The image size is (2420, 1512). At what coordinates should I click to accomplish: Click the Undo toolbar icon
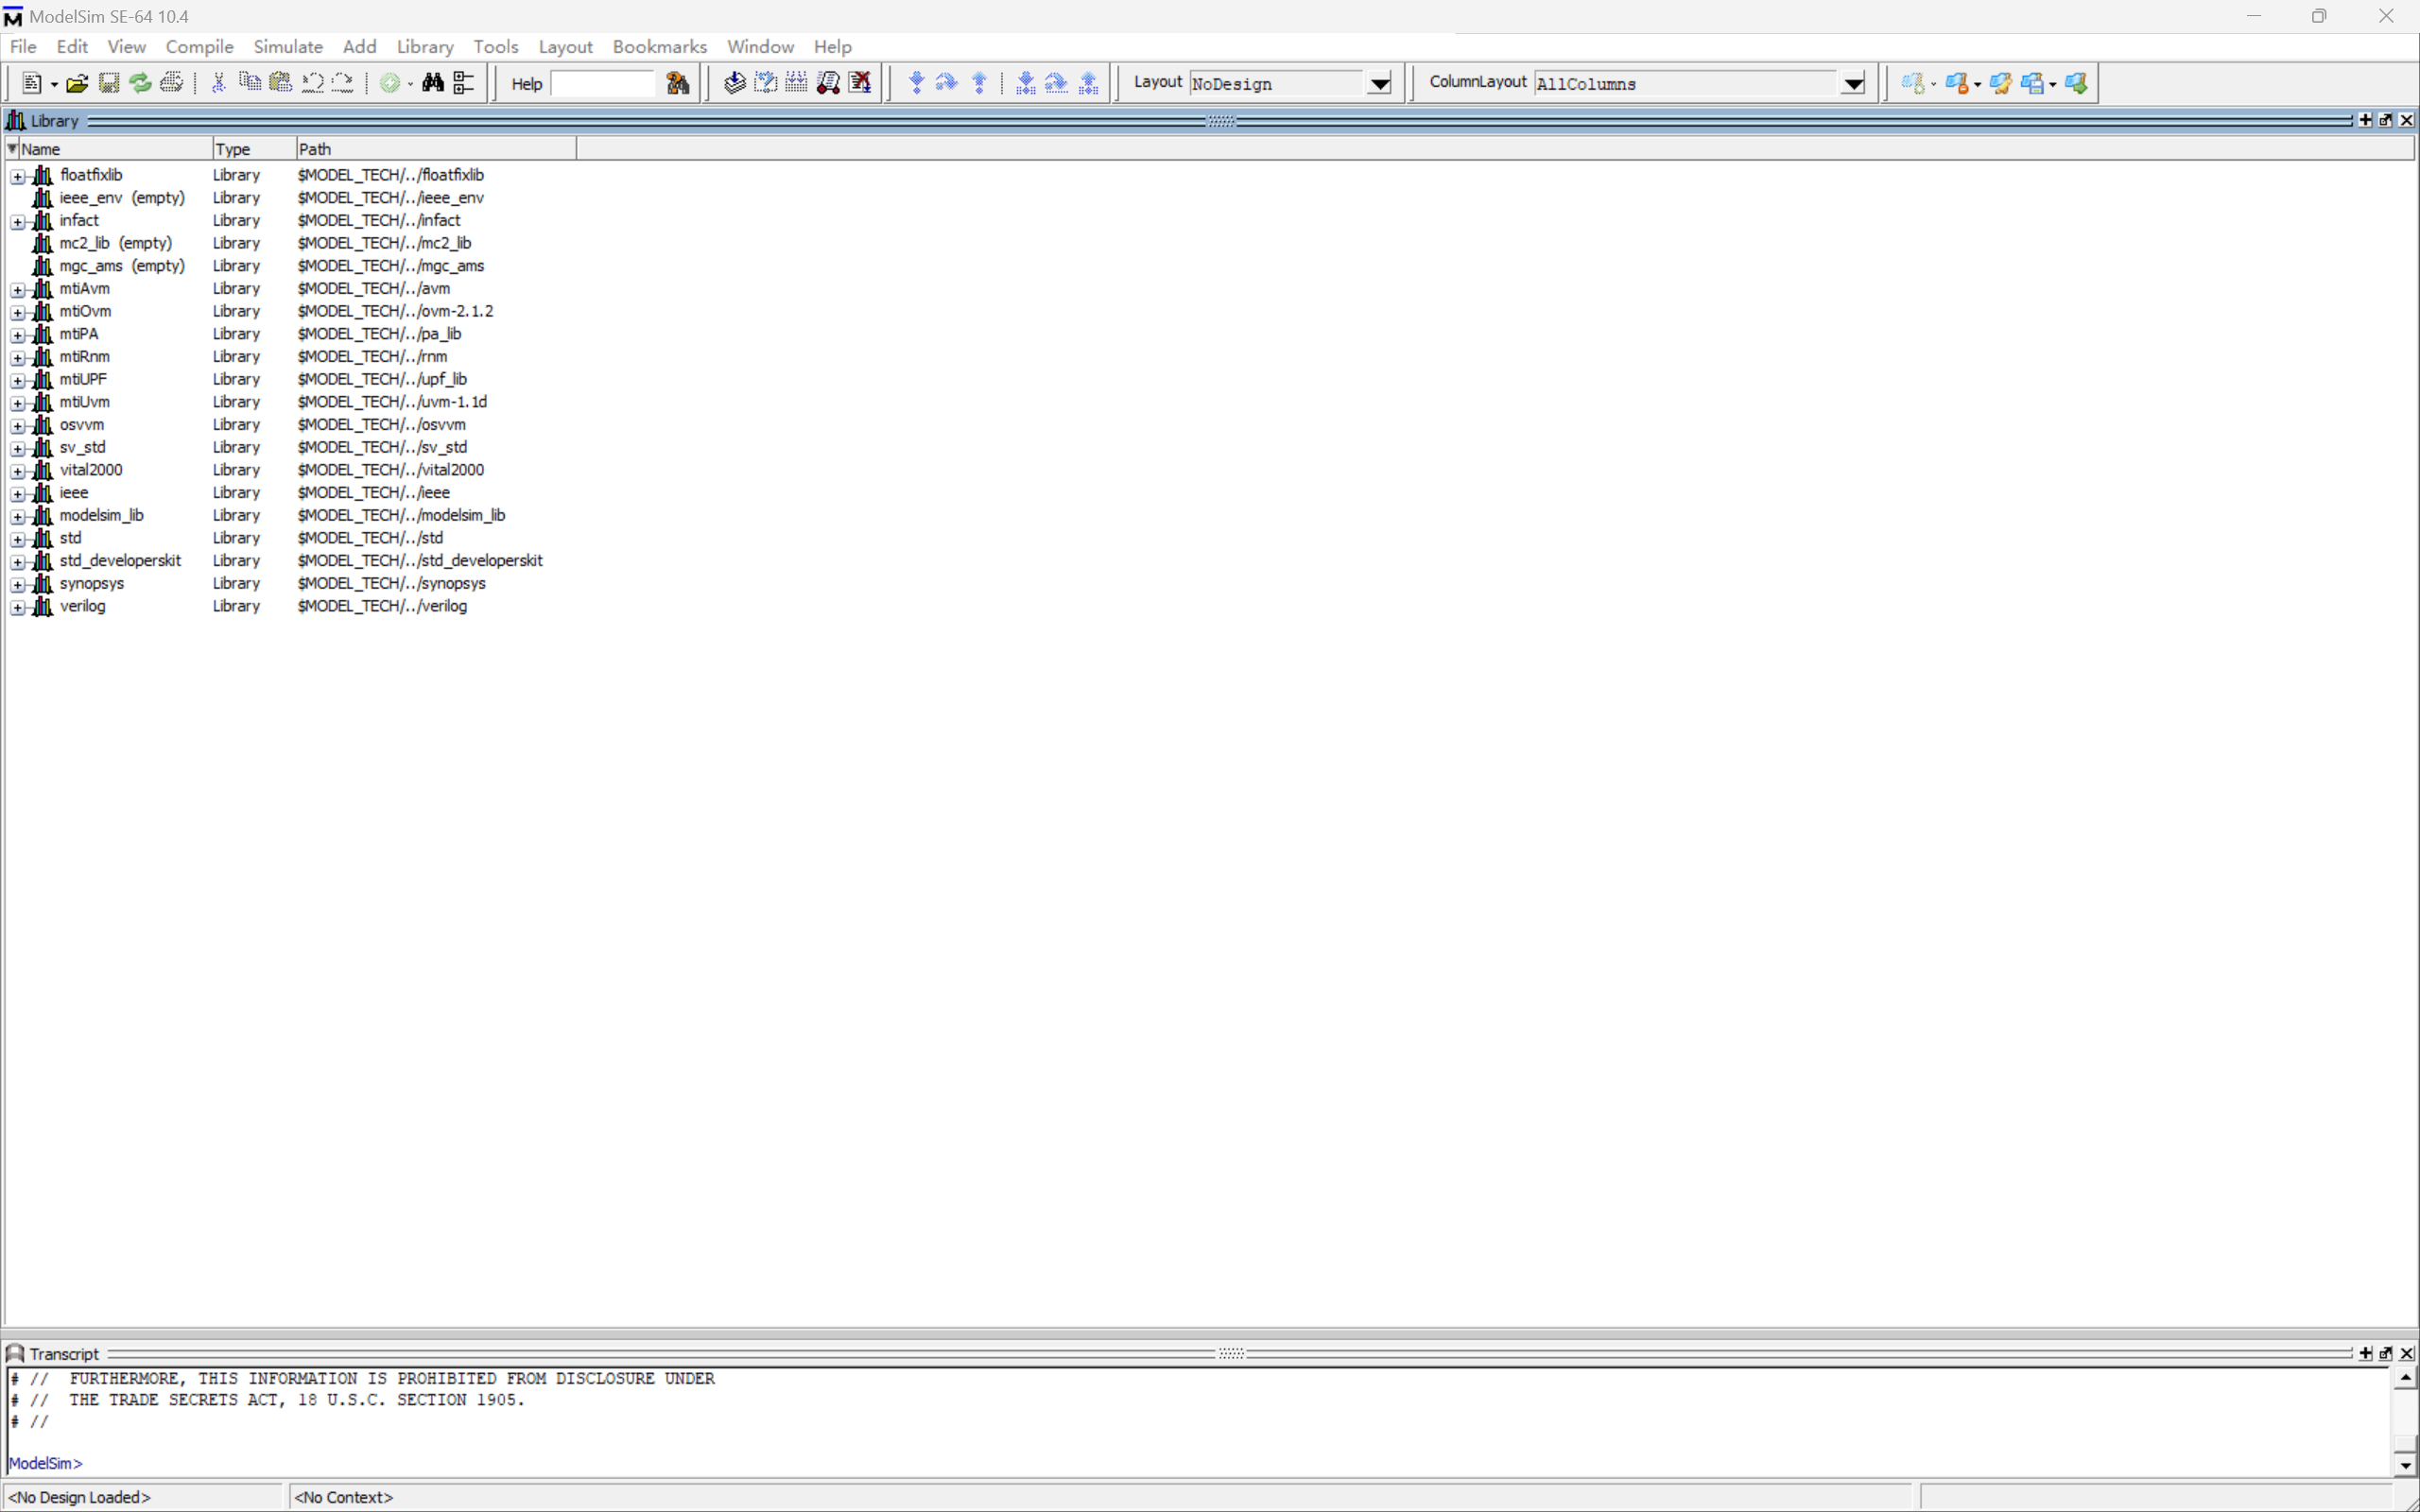click(x=312, y=83)
